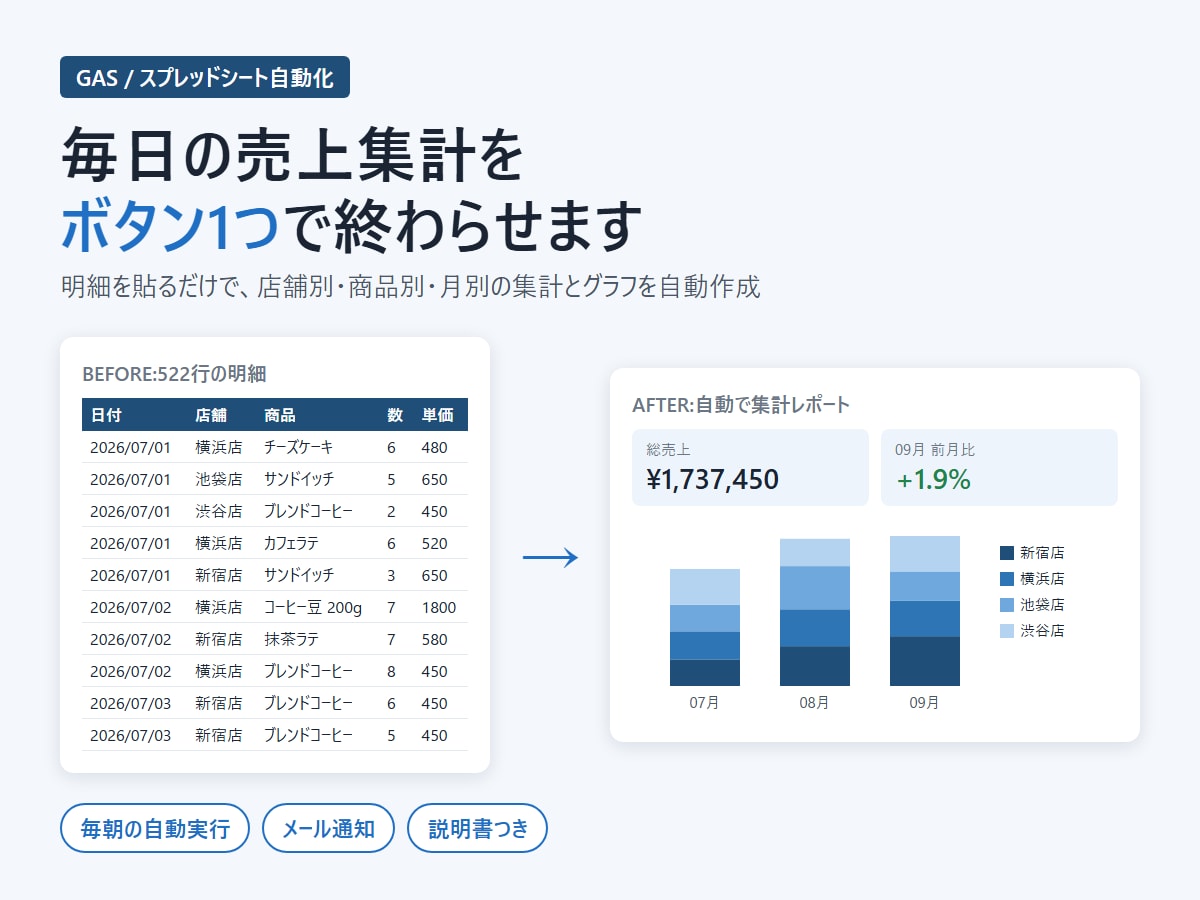Select the 09月 前月比 label
Image resolution: width=1200 pixels, height=900 pixels.
pos(935,450)
